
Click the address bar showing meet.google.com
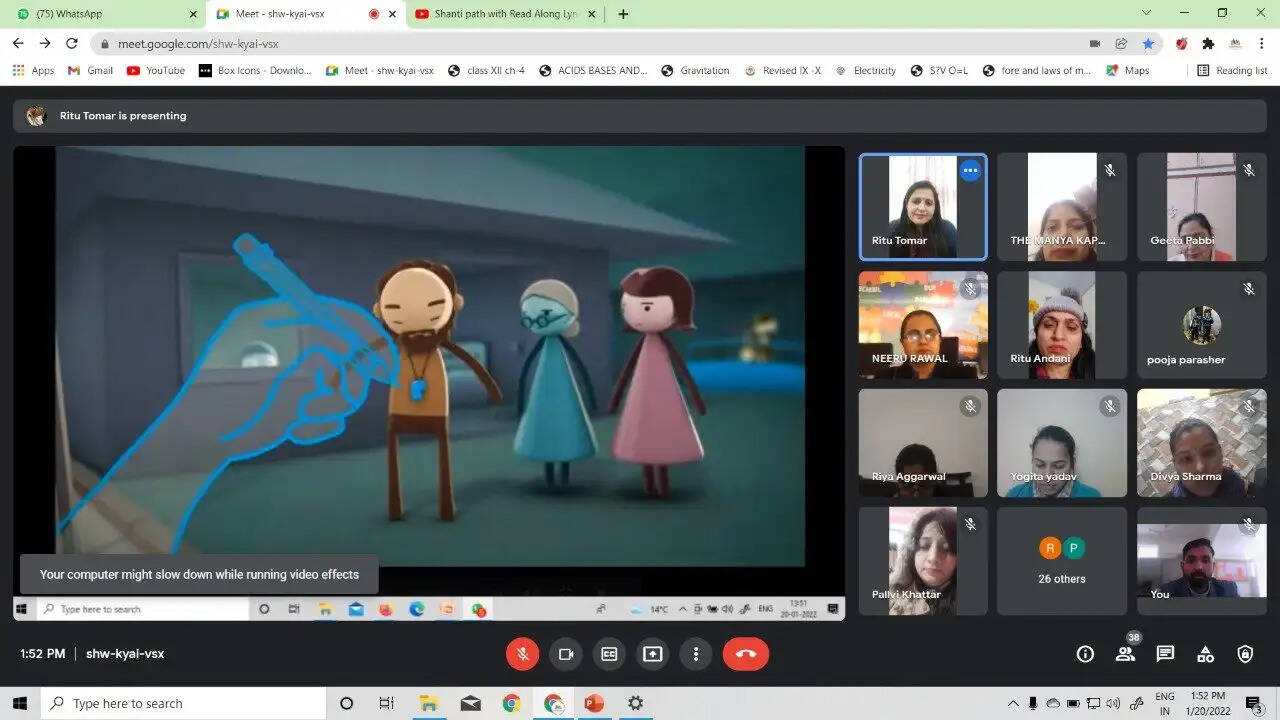coord(590,44)
